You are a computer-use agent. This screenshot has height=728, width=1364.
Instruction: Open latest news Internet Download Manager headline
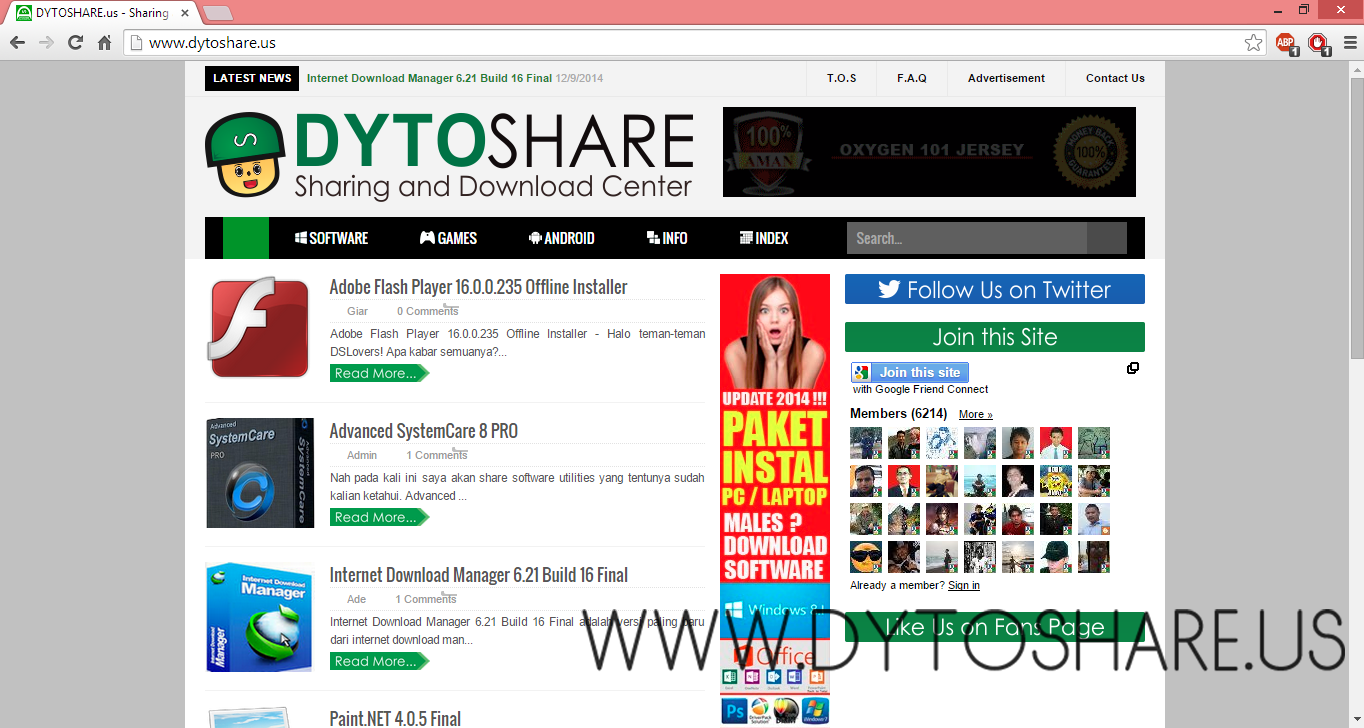click(429, 78)
